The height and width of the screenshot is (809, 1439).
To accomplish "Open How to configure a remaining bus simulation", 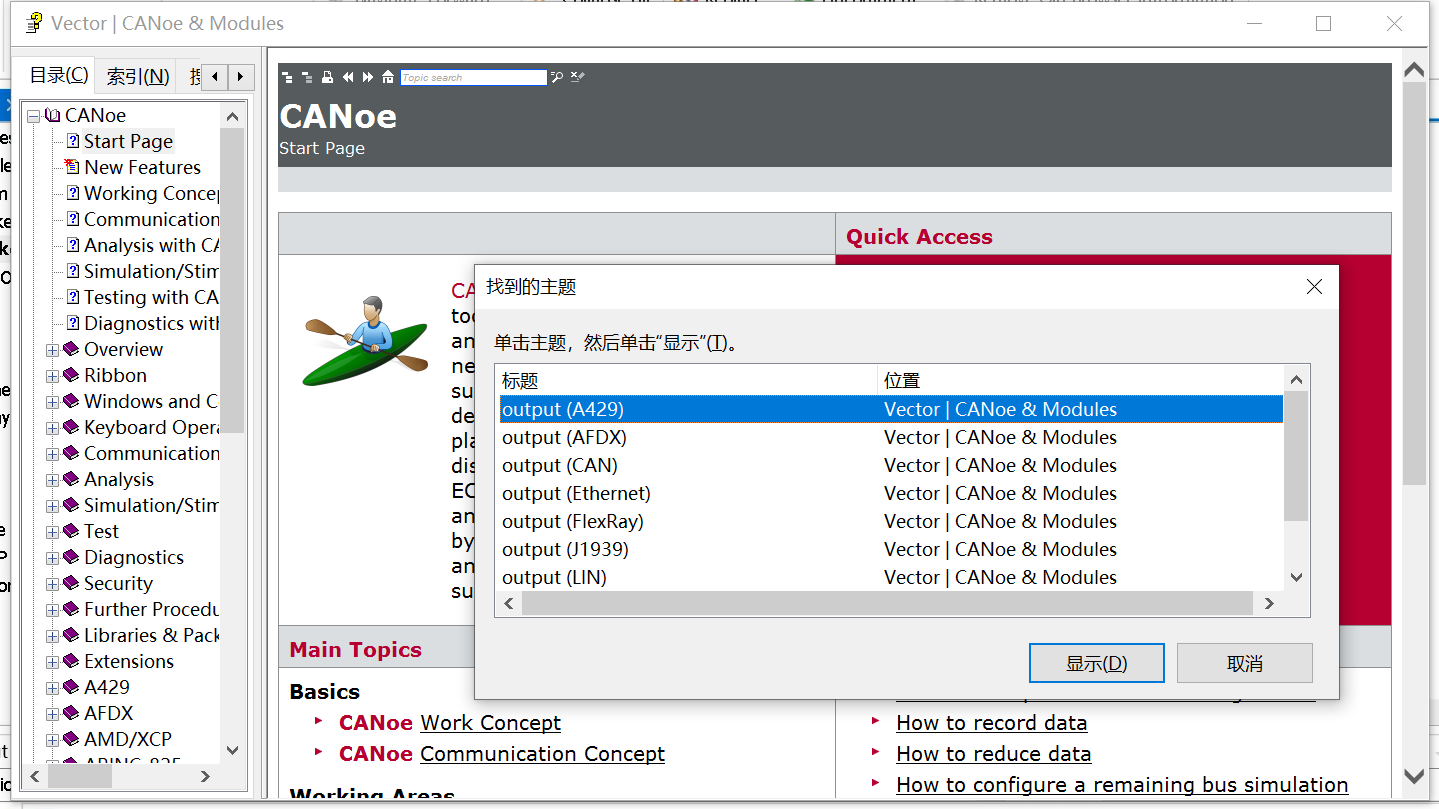I will [x=1122, y=784].
